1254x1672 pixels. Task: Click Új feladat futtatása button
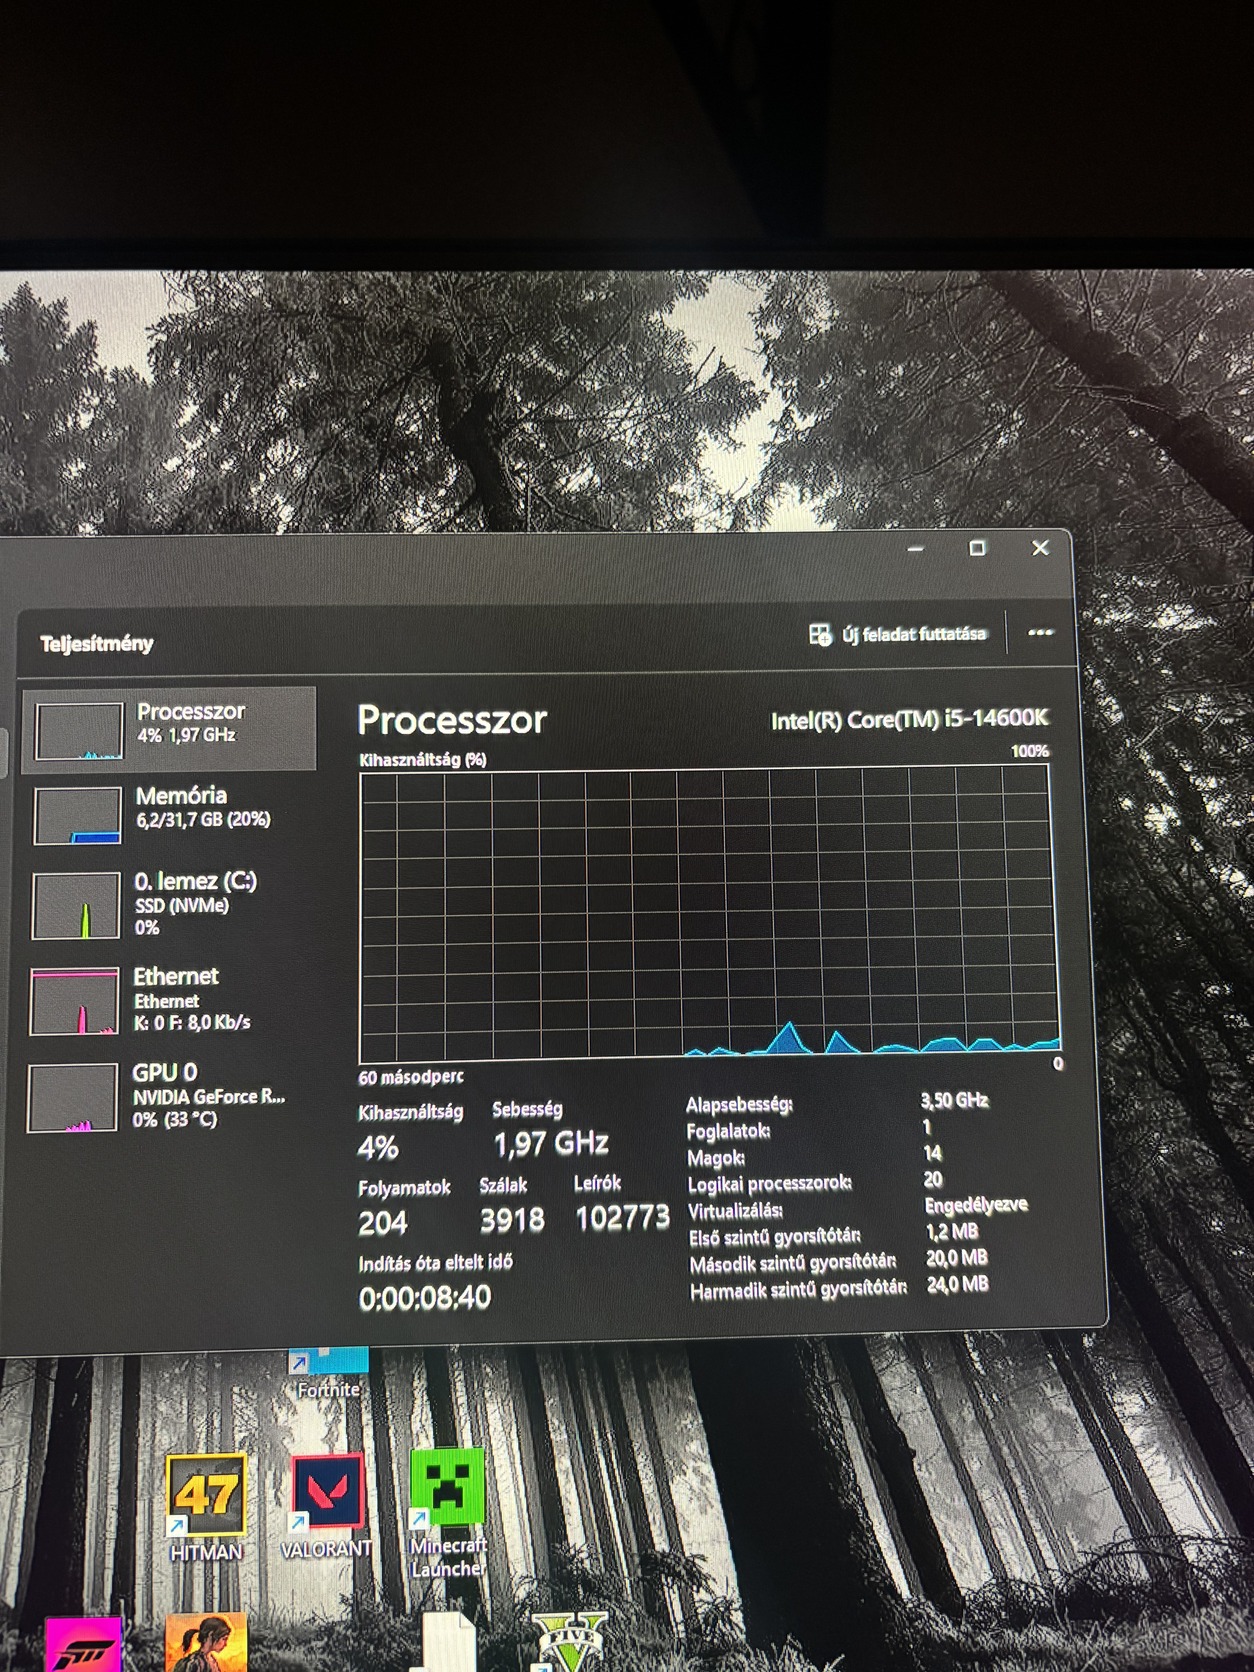pyautogui.click(x=898, y=634)
